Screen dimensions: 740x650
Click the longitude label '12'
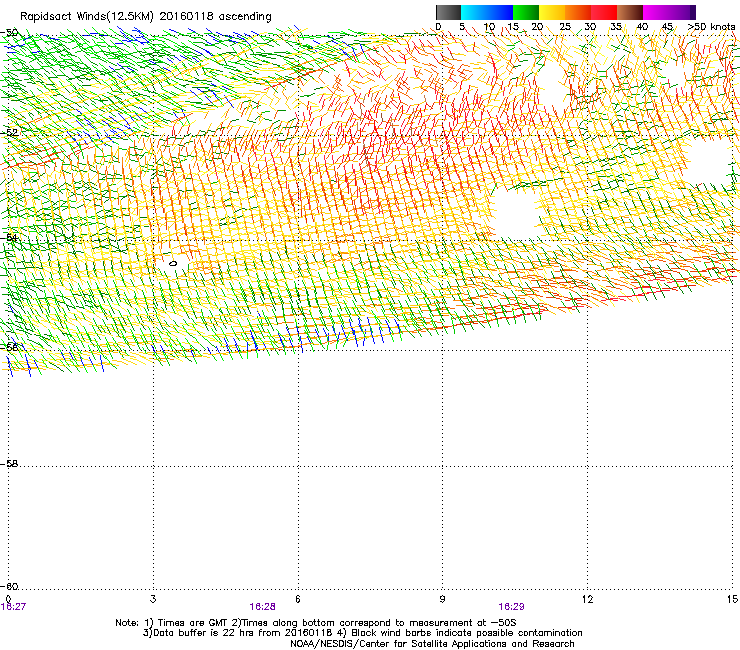click(x=587, y=599)
